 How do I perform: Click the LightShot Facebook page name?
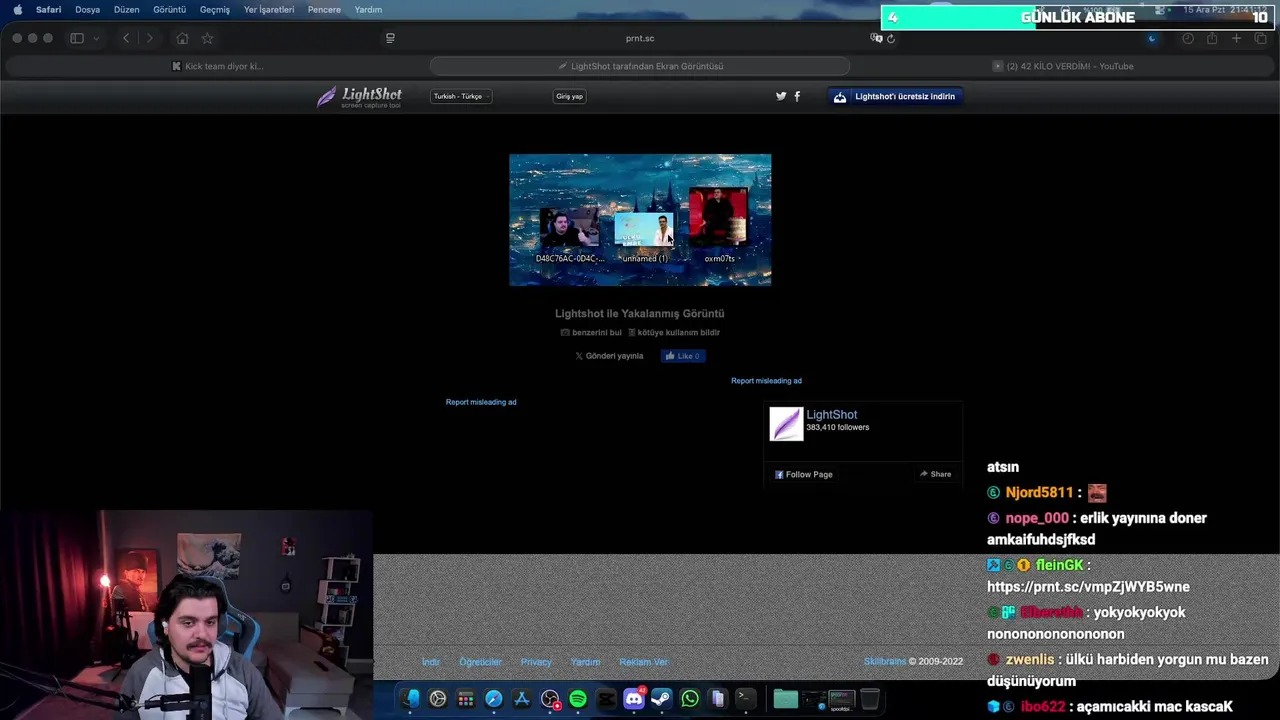(832, 414)
